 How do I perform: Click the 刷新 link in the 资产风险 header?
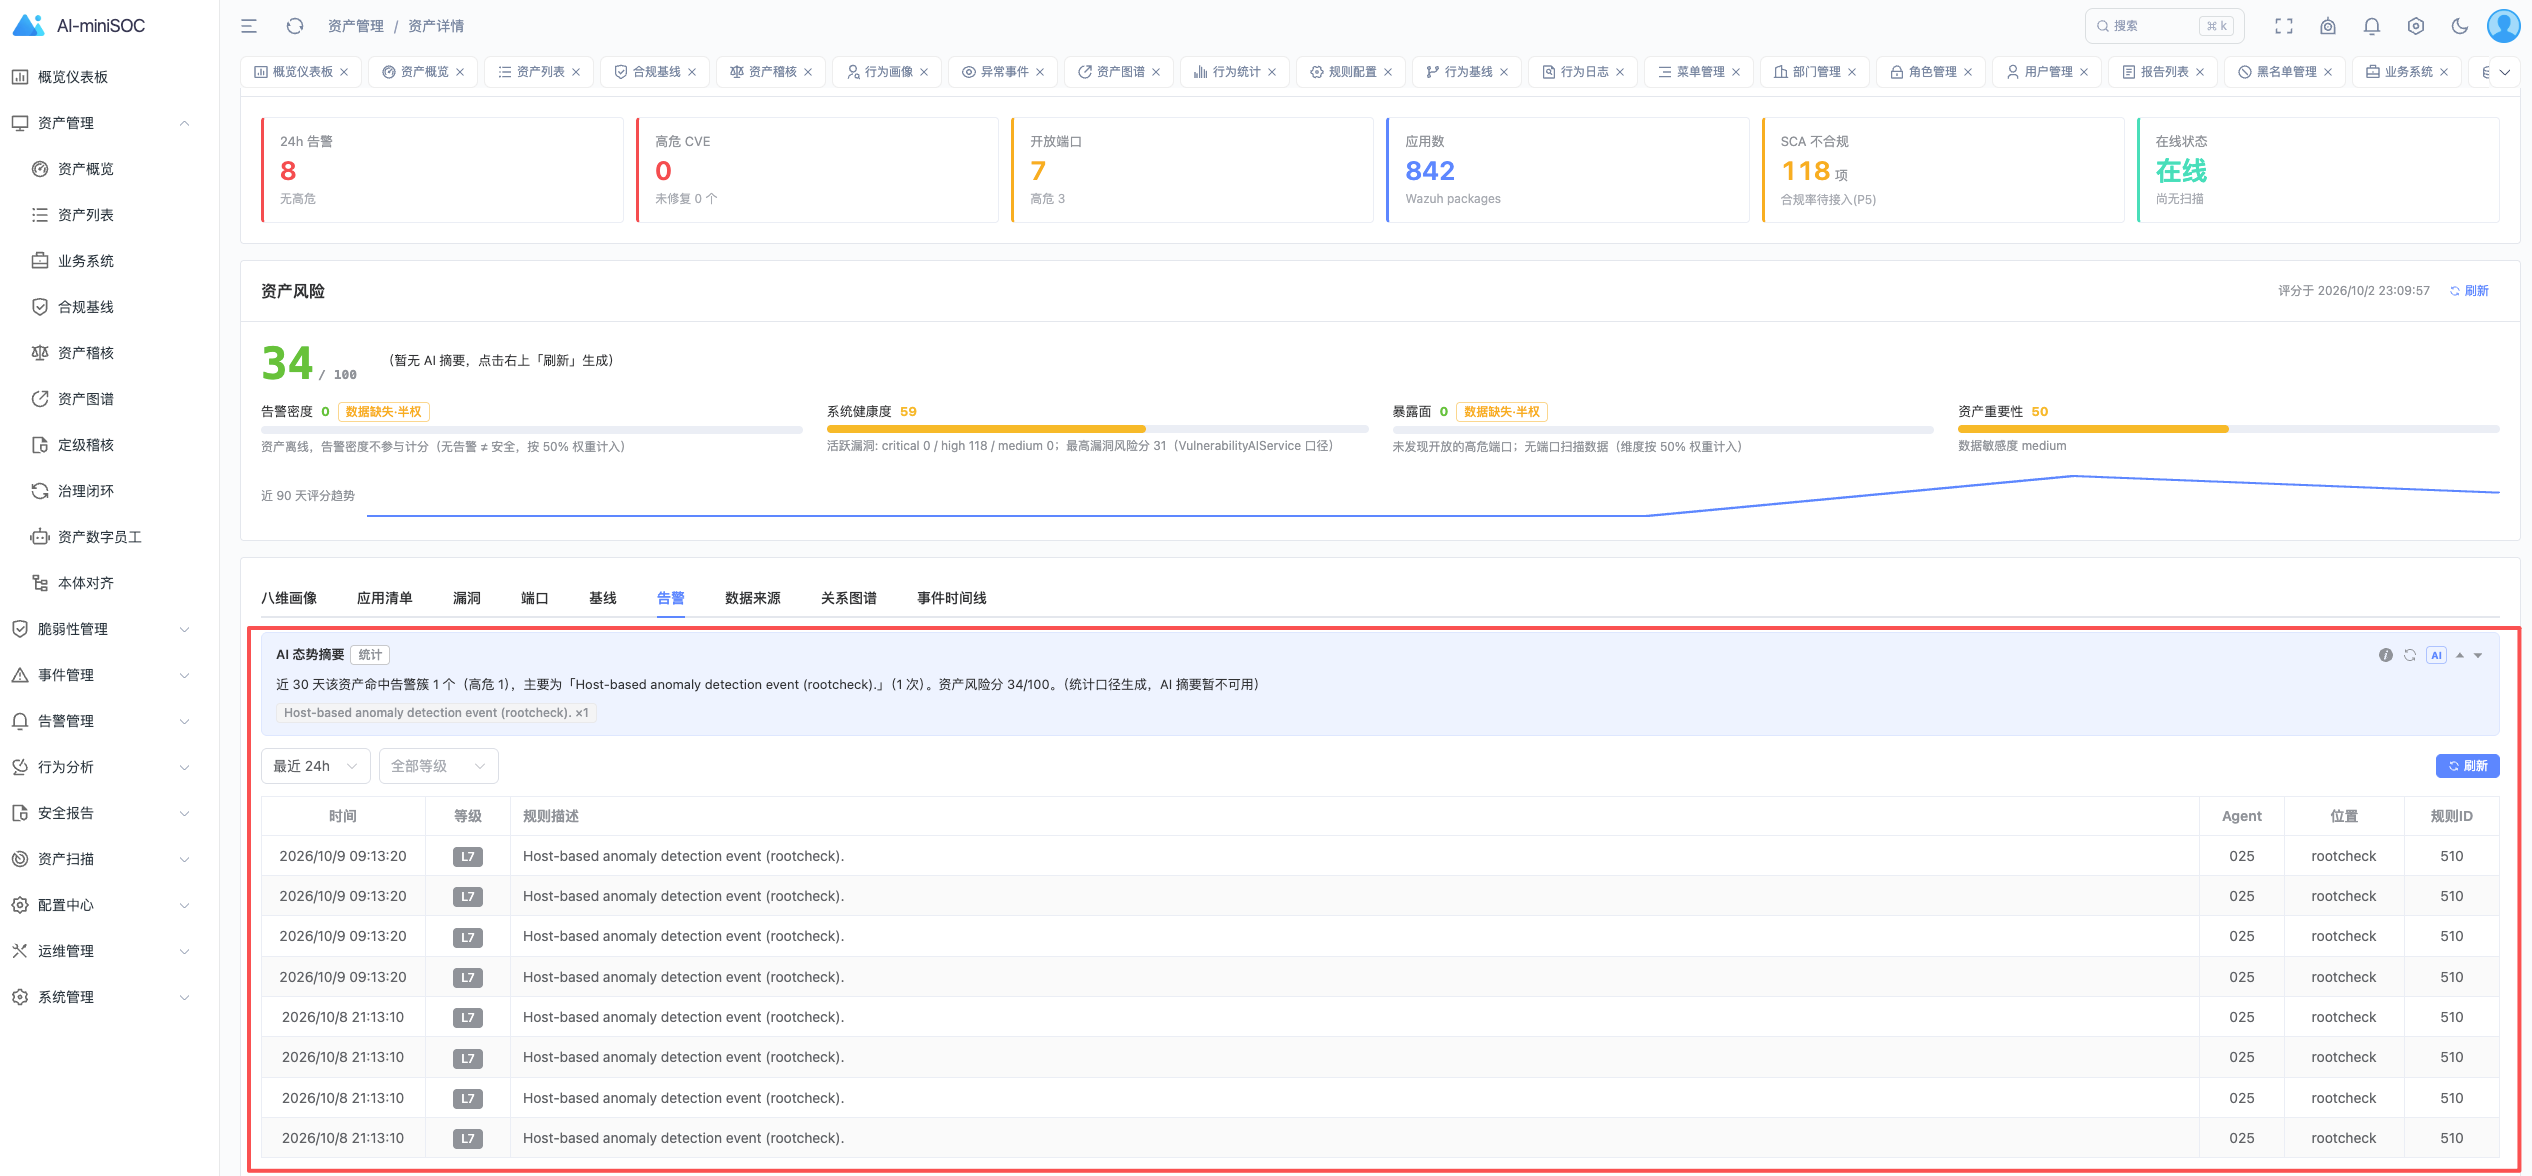(x=2469, y=291)
